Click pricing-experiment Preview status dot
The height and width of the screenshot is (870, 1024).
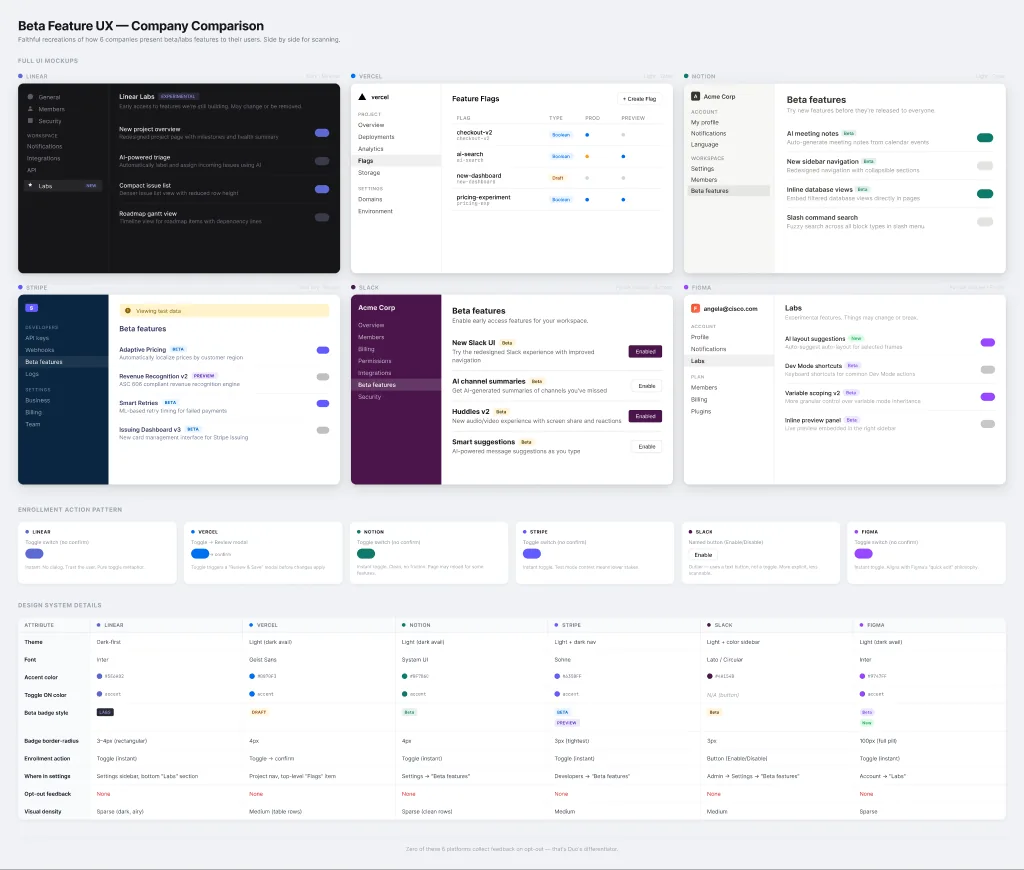click(623, 199)
